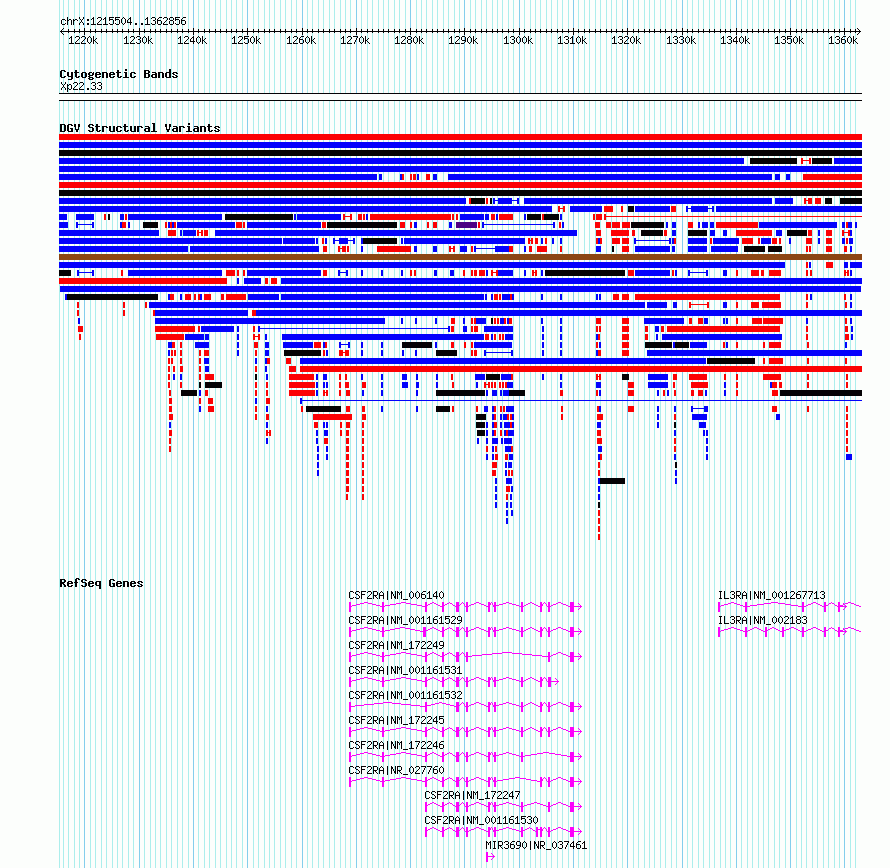Click the 1340k ruler tick label
890x868 pixels.
pos(734,40)
